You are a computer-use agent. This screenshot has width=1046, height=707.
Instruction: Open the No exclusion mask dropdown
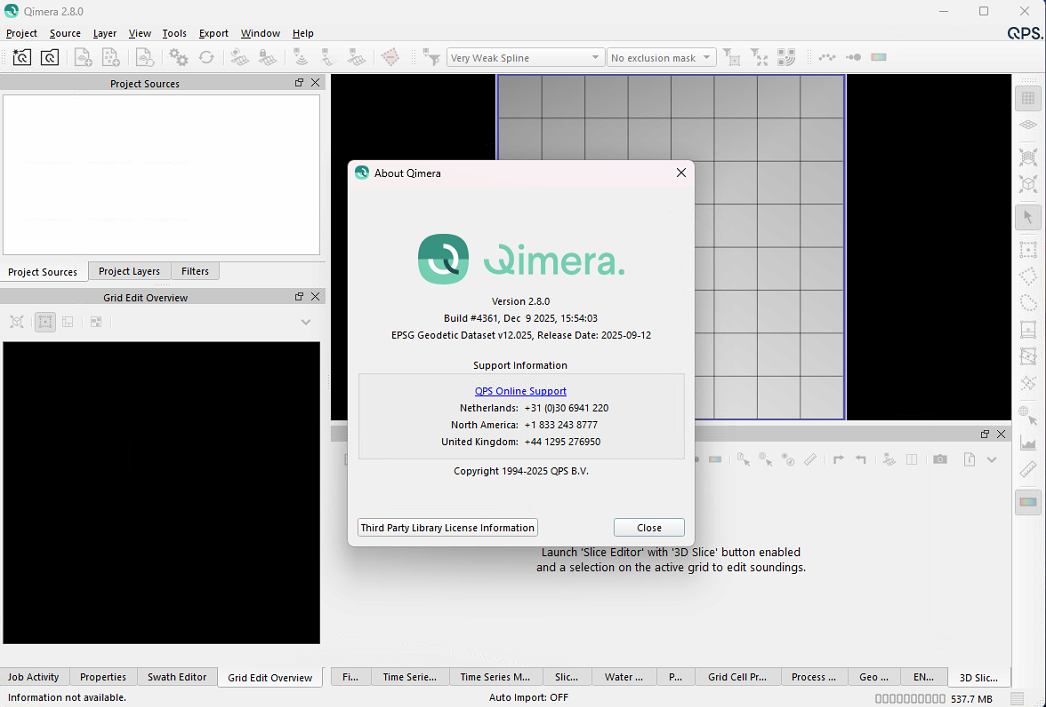pyautogui.click(x=661, y=58)
